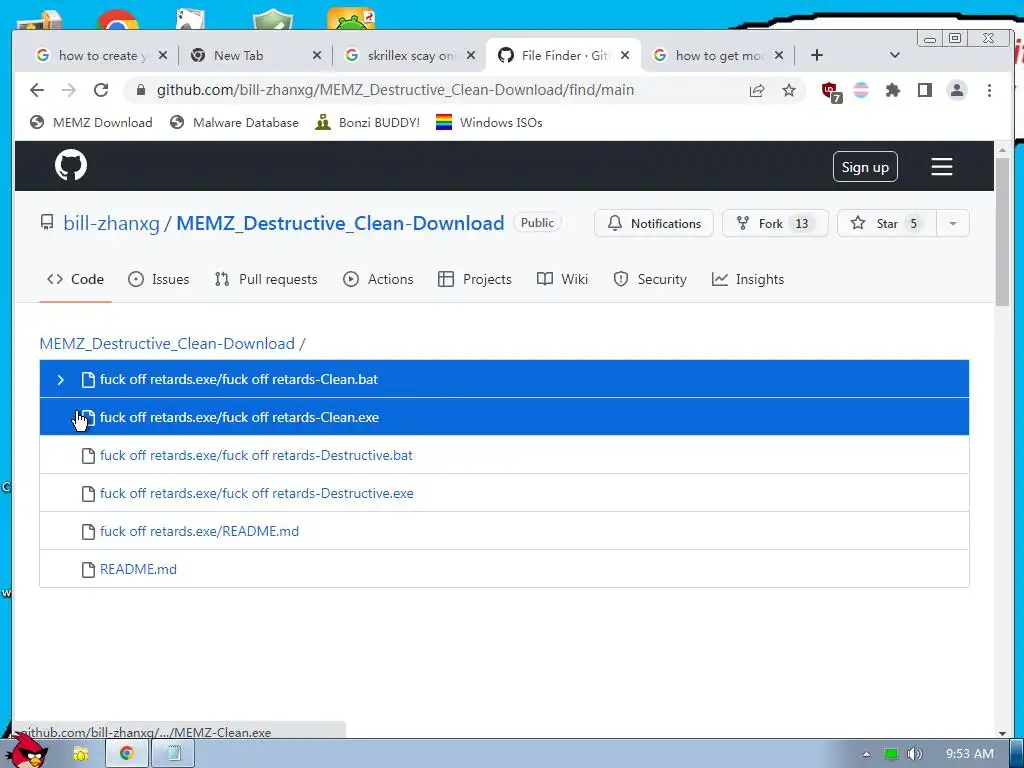This screenshot has width=1024, height=768.
Task: Open MEMZ_Destructive_Clean-Download repo title link
Action: point(340,223)
